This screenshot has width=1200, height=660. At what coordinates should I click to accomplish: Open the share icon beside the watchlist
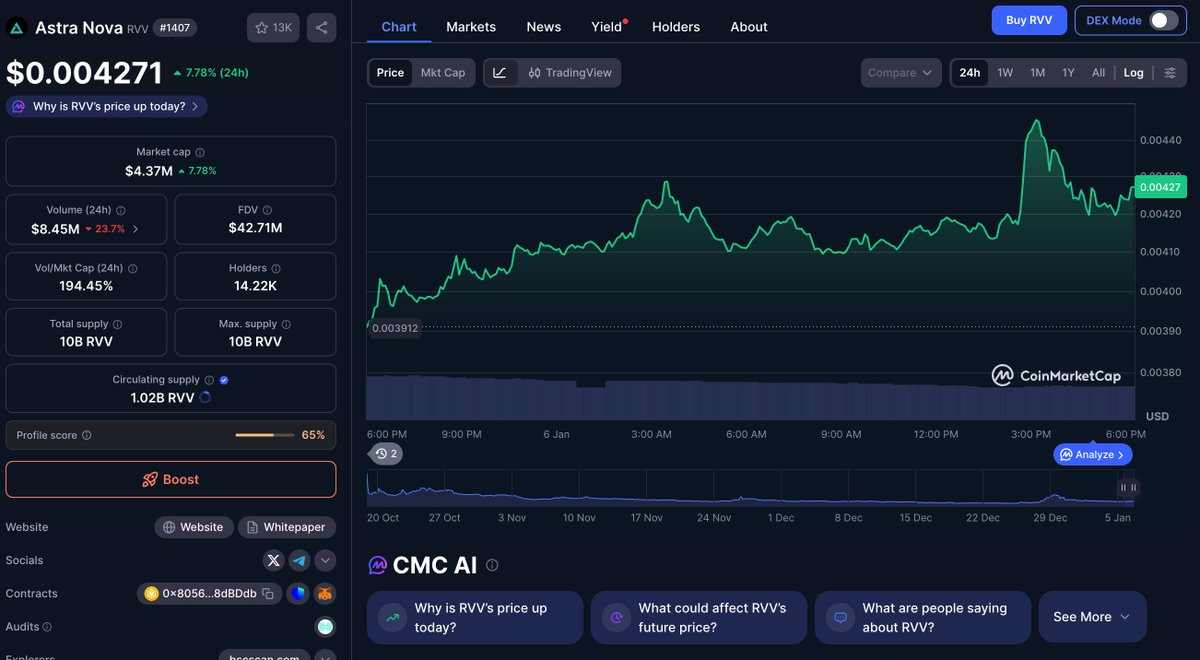[x=321, y=27]
